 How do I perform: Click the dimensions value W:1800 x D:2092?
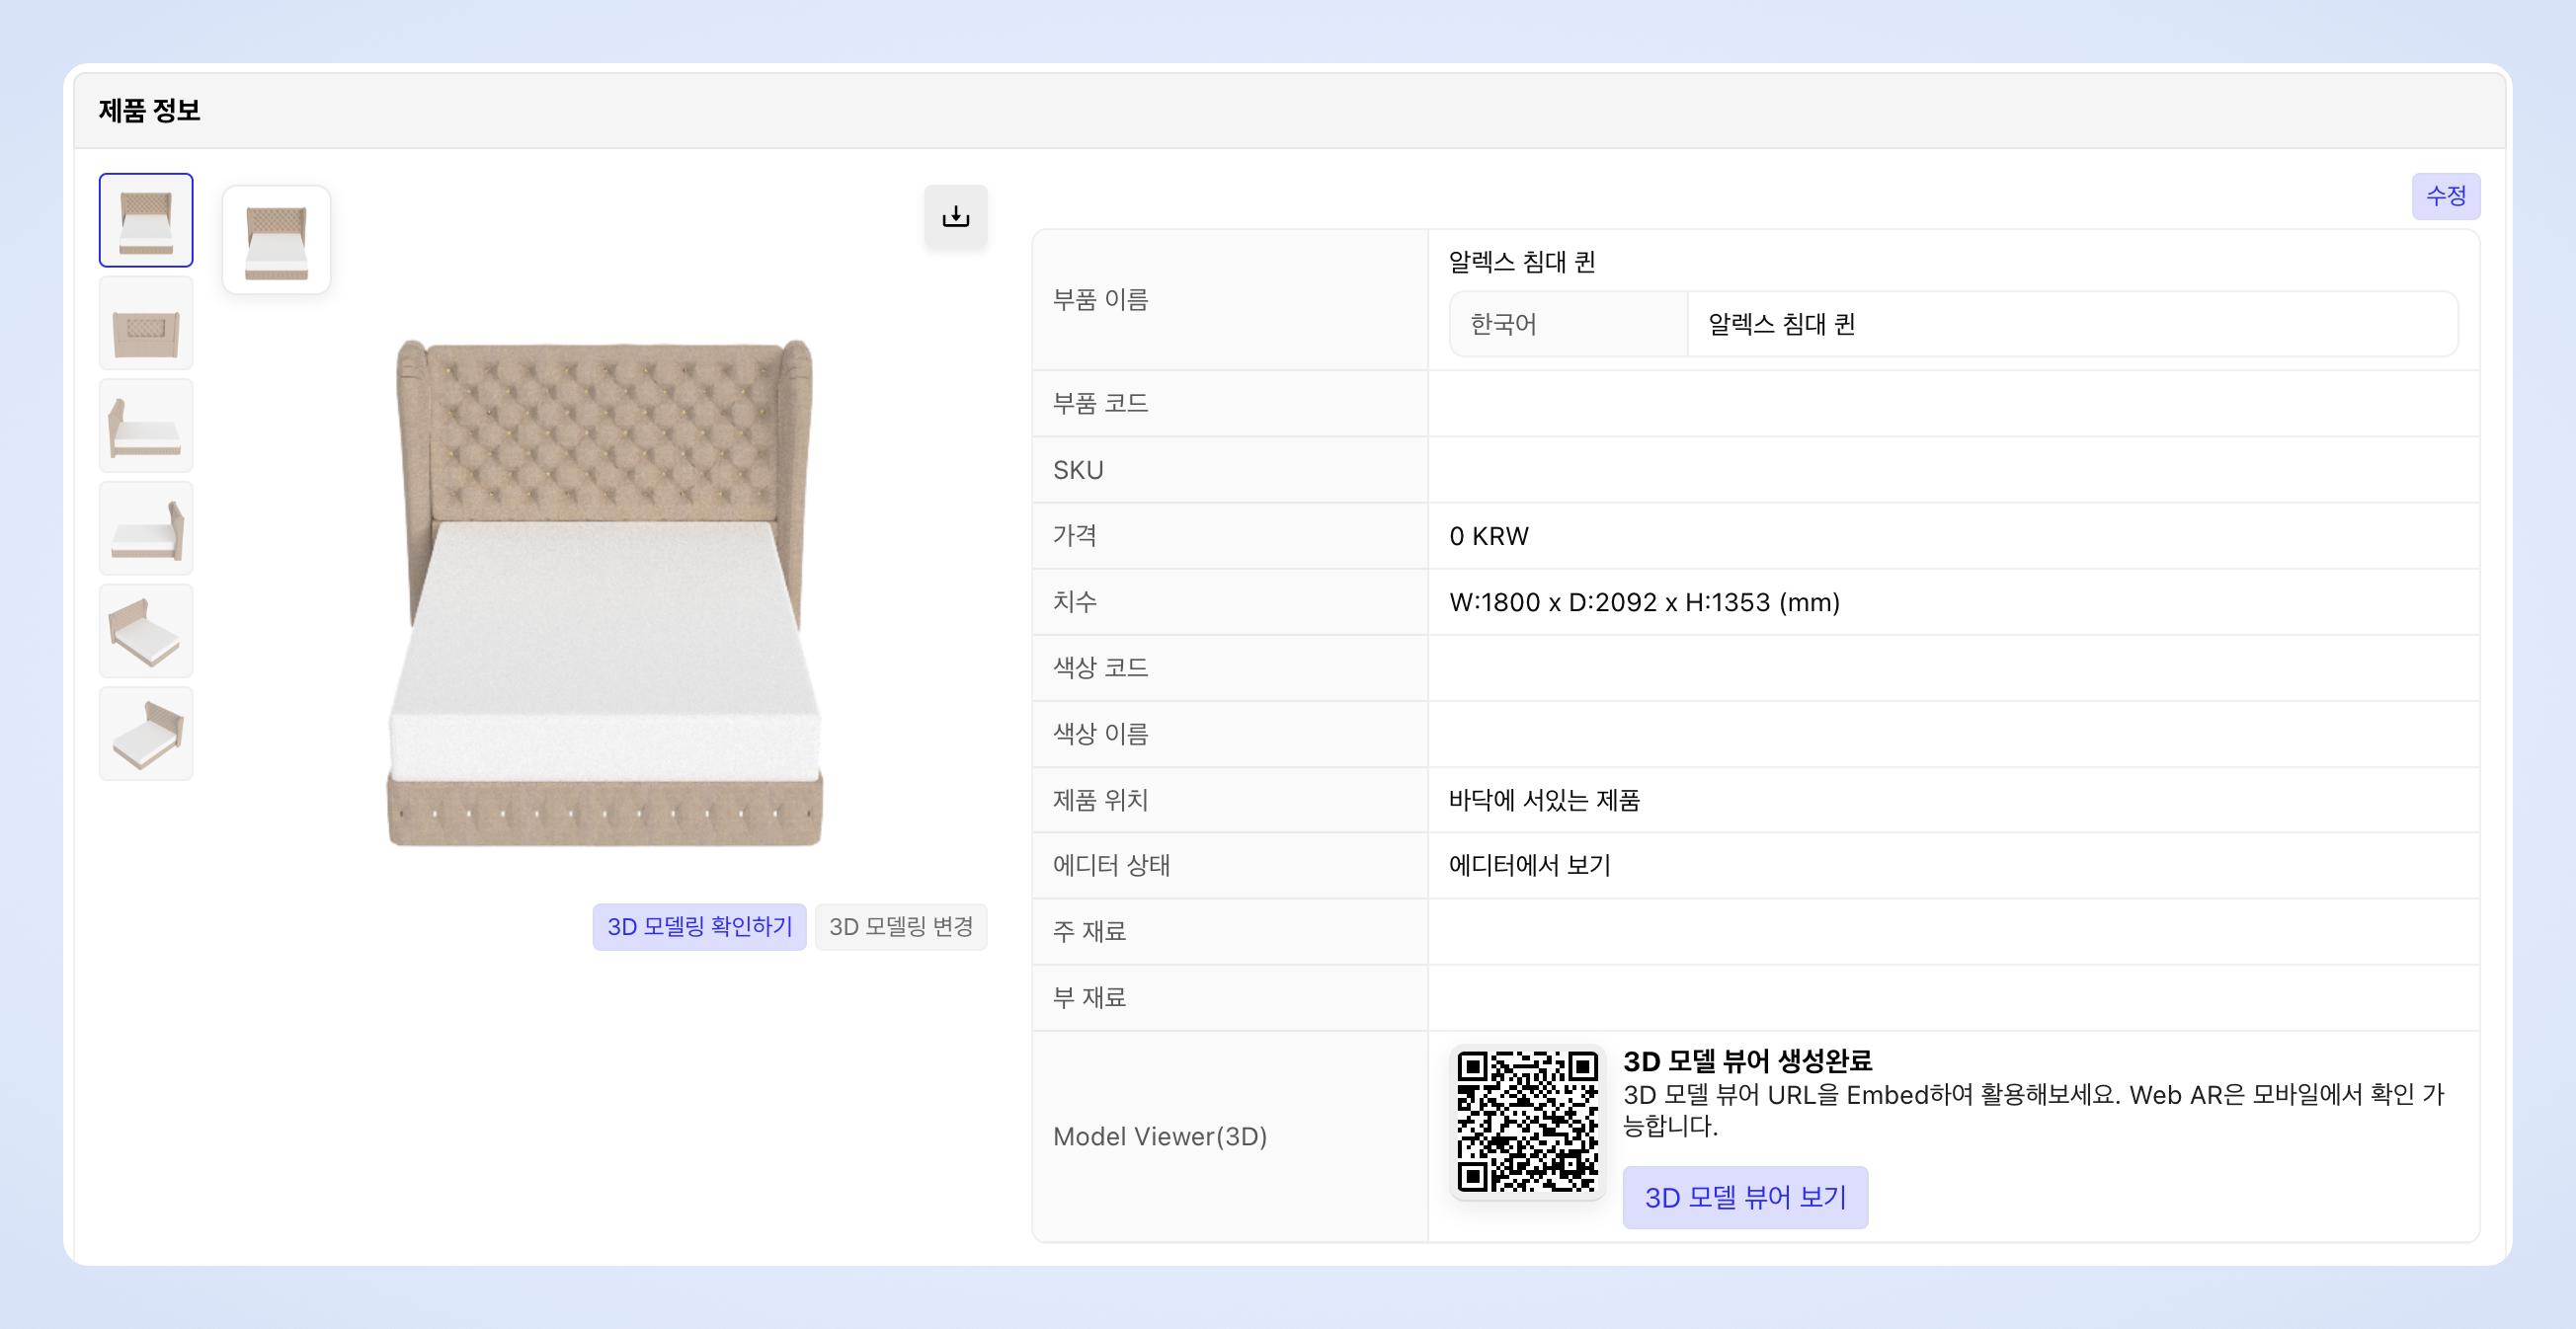(x=1644, y=602)
